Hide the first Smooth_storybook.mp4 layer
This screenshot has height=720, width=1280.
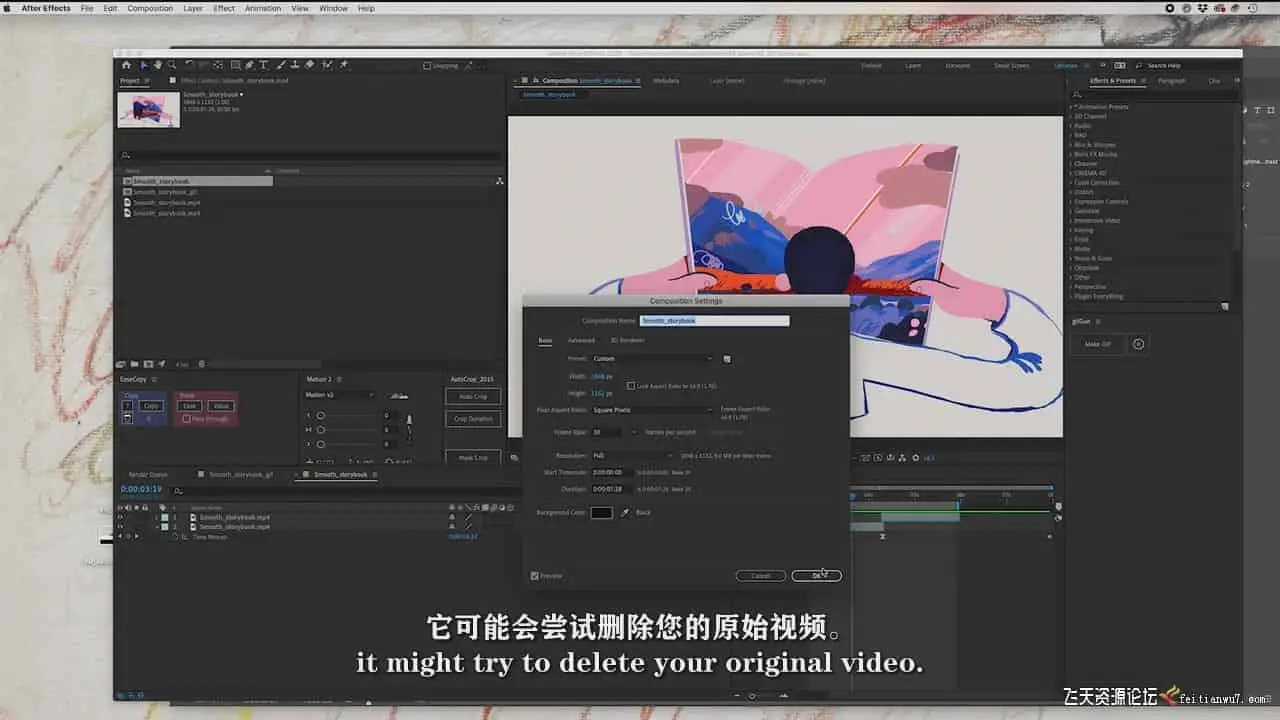[120, 517]
